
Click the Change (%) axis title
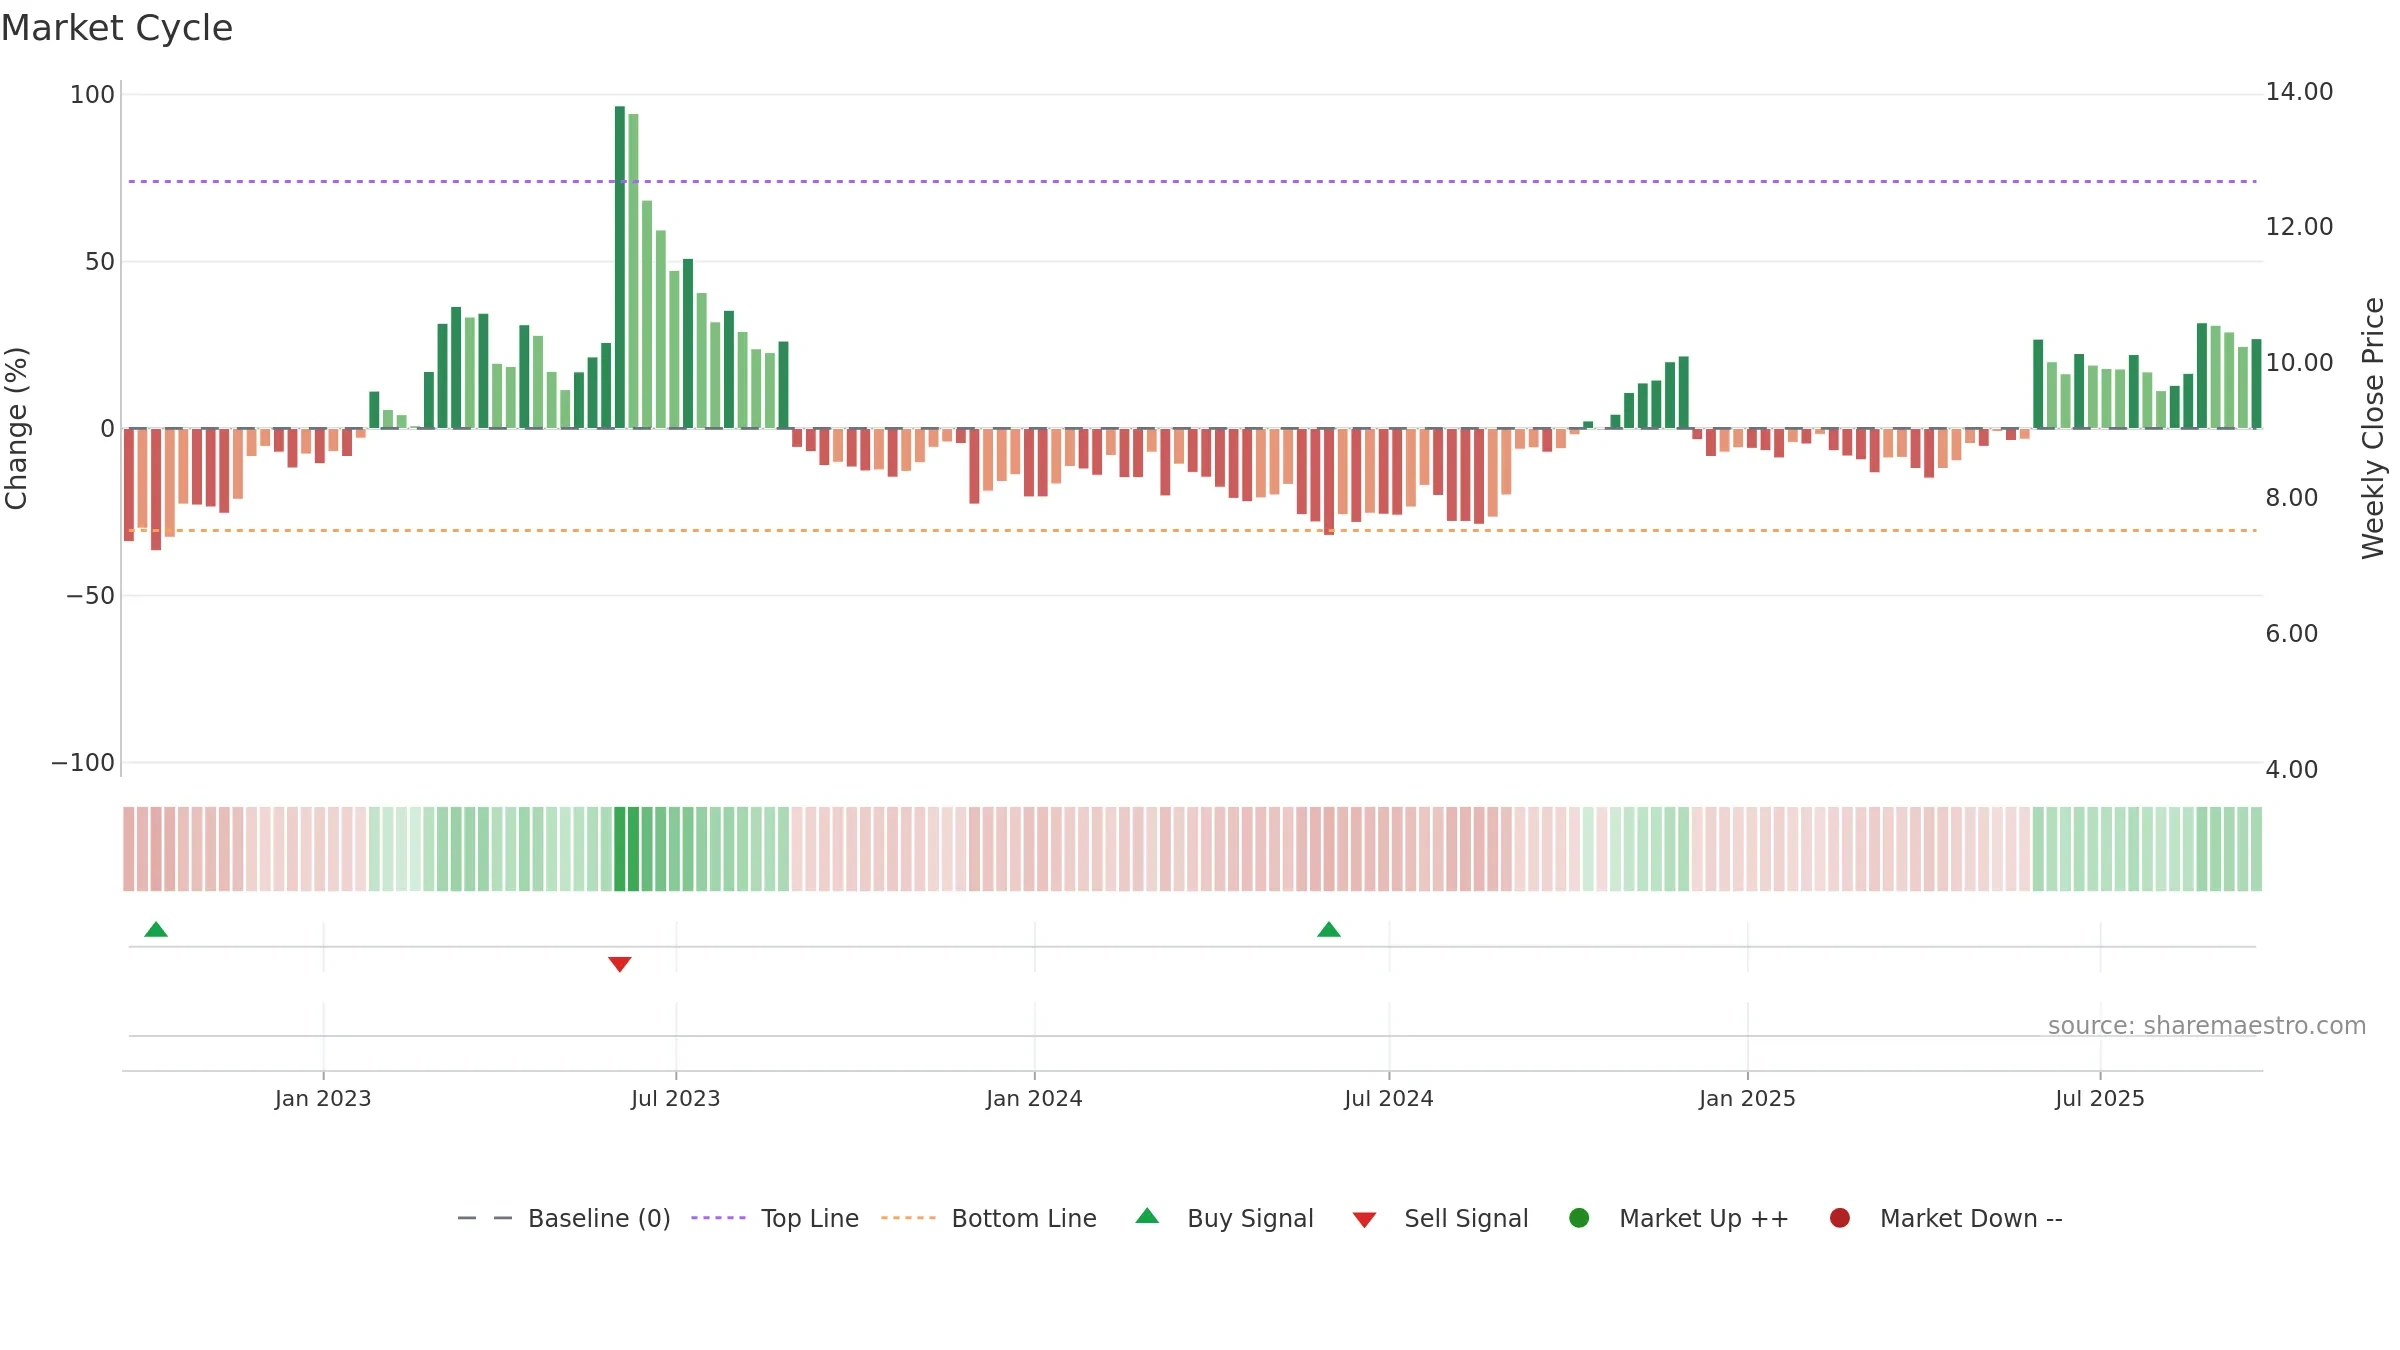coord(16,428)
